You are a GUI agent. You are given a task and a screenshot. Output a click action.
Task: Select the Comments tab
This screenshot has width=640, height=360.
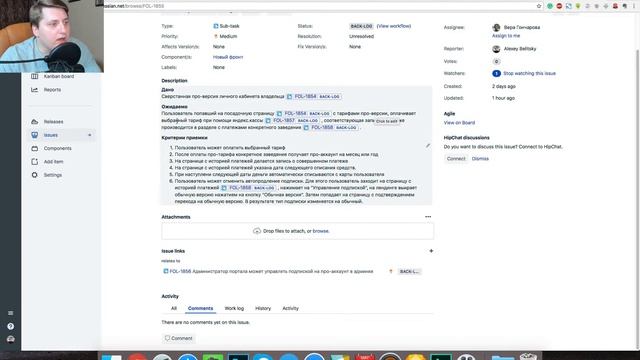[200, 309]
